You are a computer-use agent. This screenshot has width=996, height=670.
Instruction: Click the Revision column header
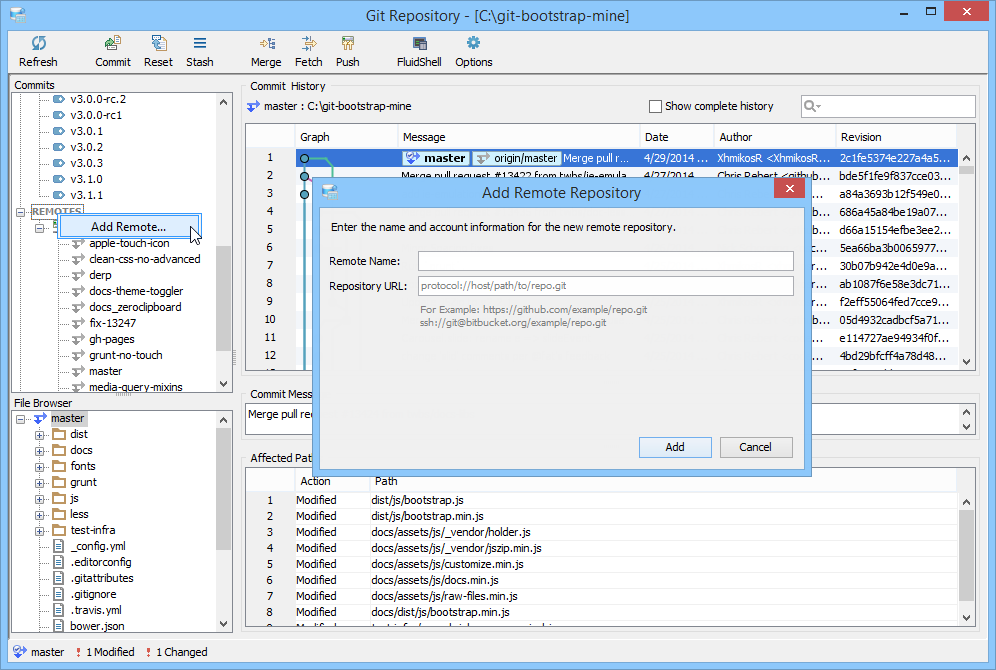[x=896, y=137]
